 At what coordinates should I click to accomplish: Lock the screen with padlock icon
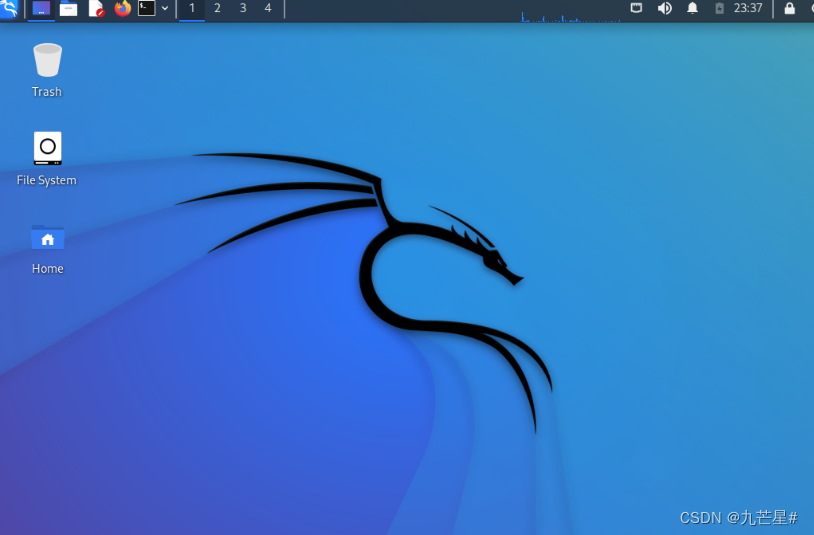point(790,8)
